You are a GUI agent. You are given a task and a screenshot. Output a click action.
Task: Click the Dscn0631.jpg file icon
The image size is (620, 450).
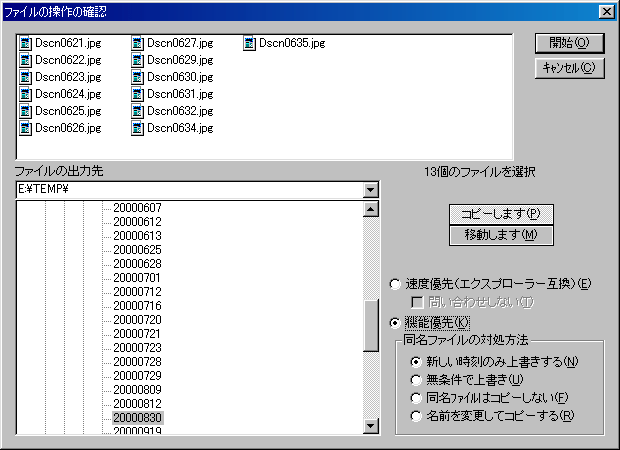pos(137,94)
